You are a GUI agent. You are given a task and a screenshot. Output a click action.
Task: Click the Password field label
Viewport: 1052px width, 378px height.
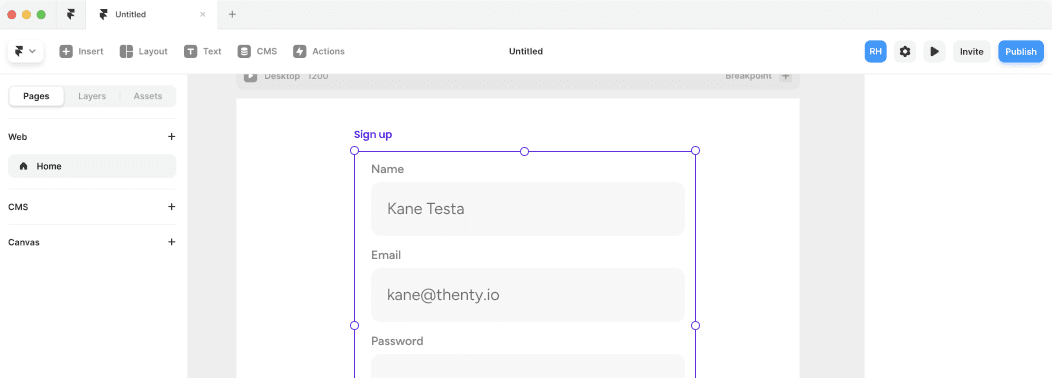[397, 341]
